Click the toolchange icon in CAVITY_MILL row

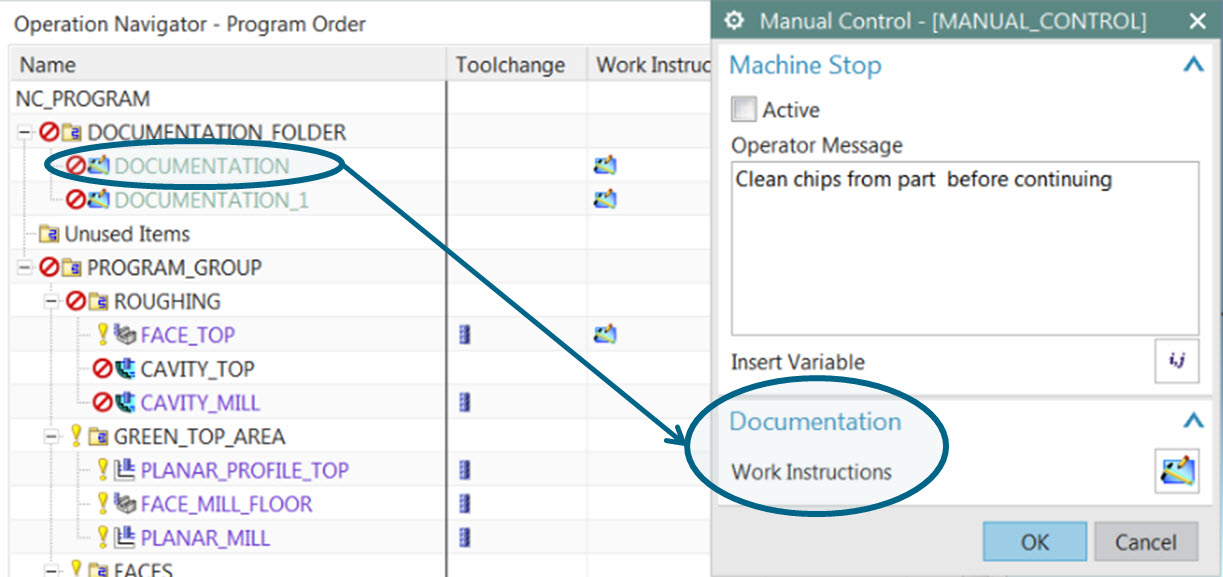pyautogui.click(x=464, y=403)
